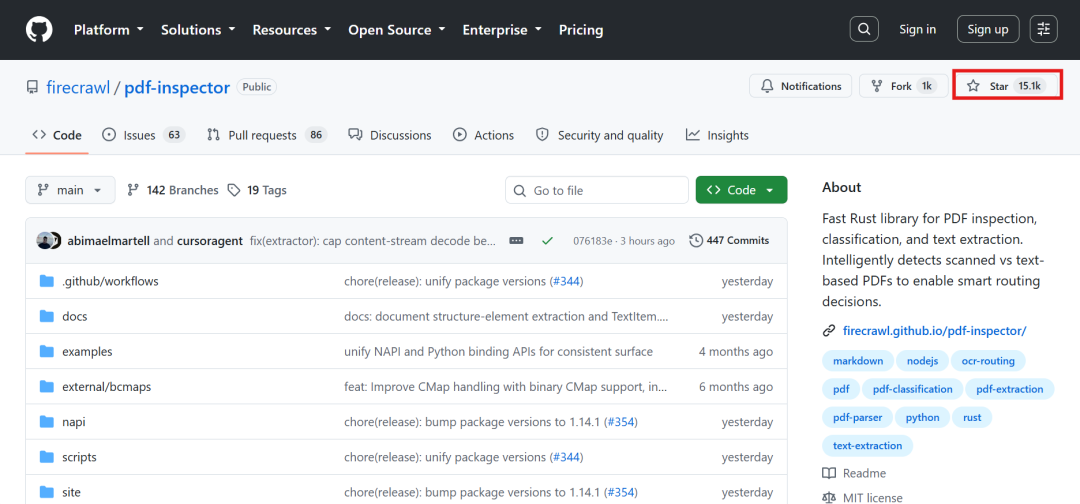
Task: Switch to the Actions tab
Action: coord(484,136)
